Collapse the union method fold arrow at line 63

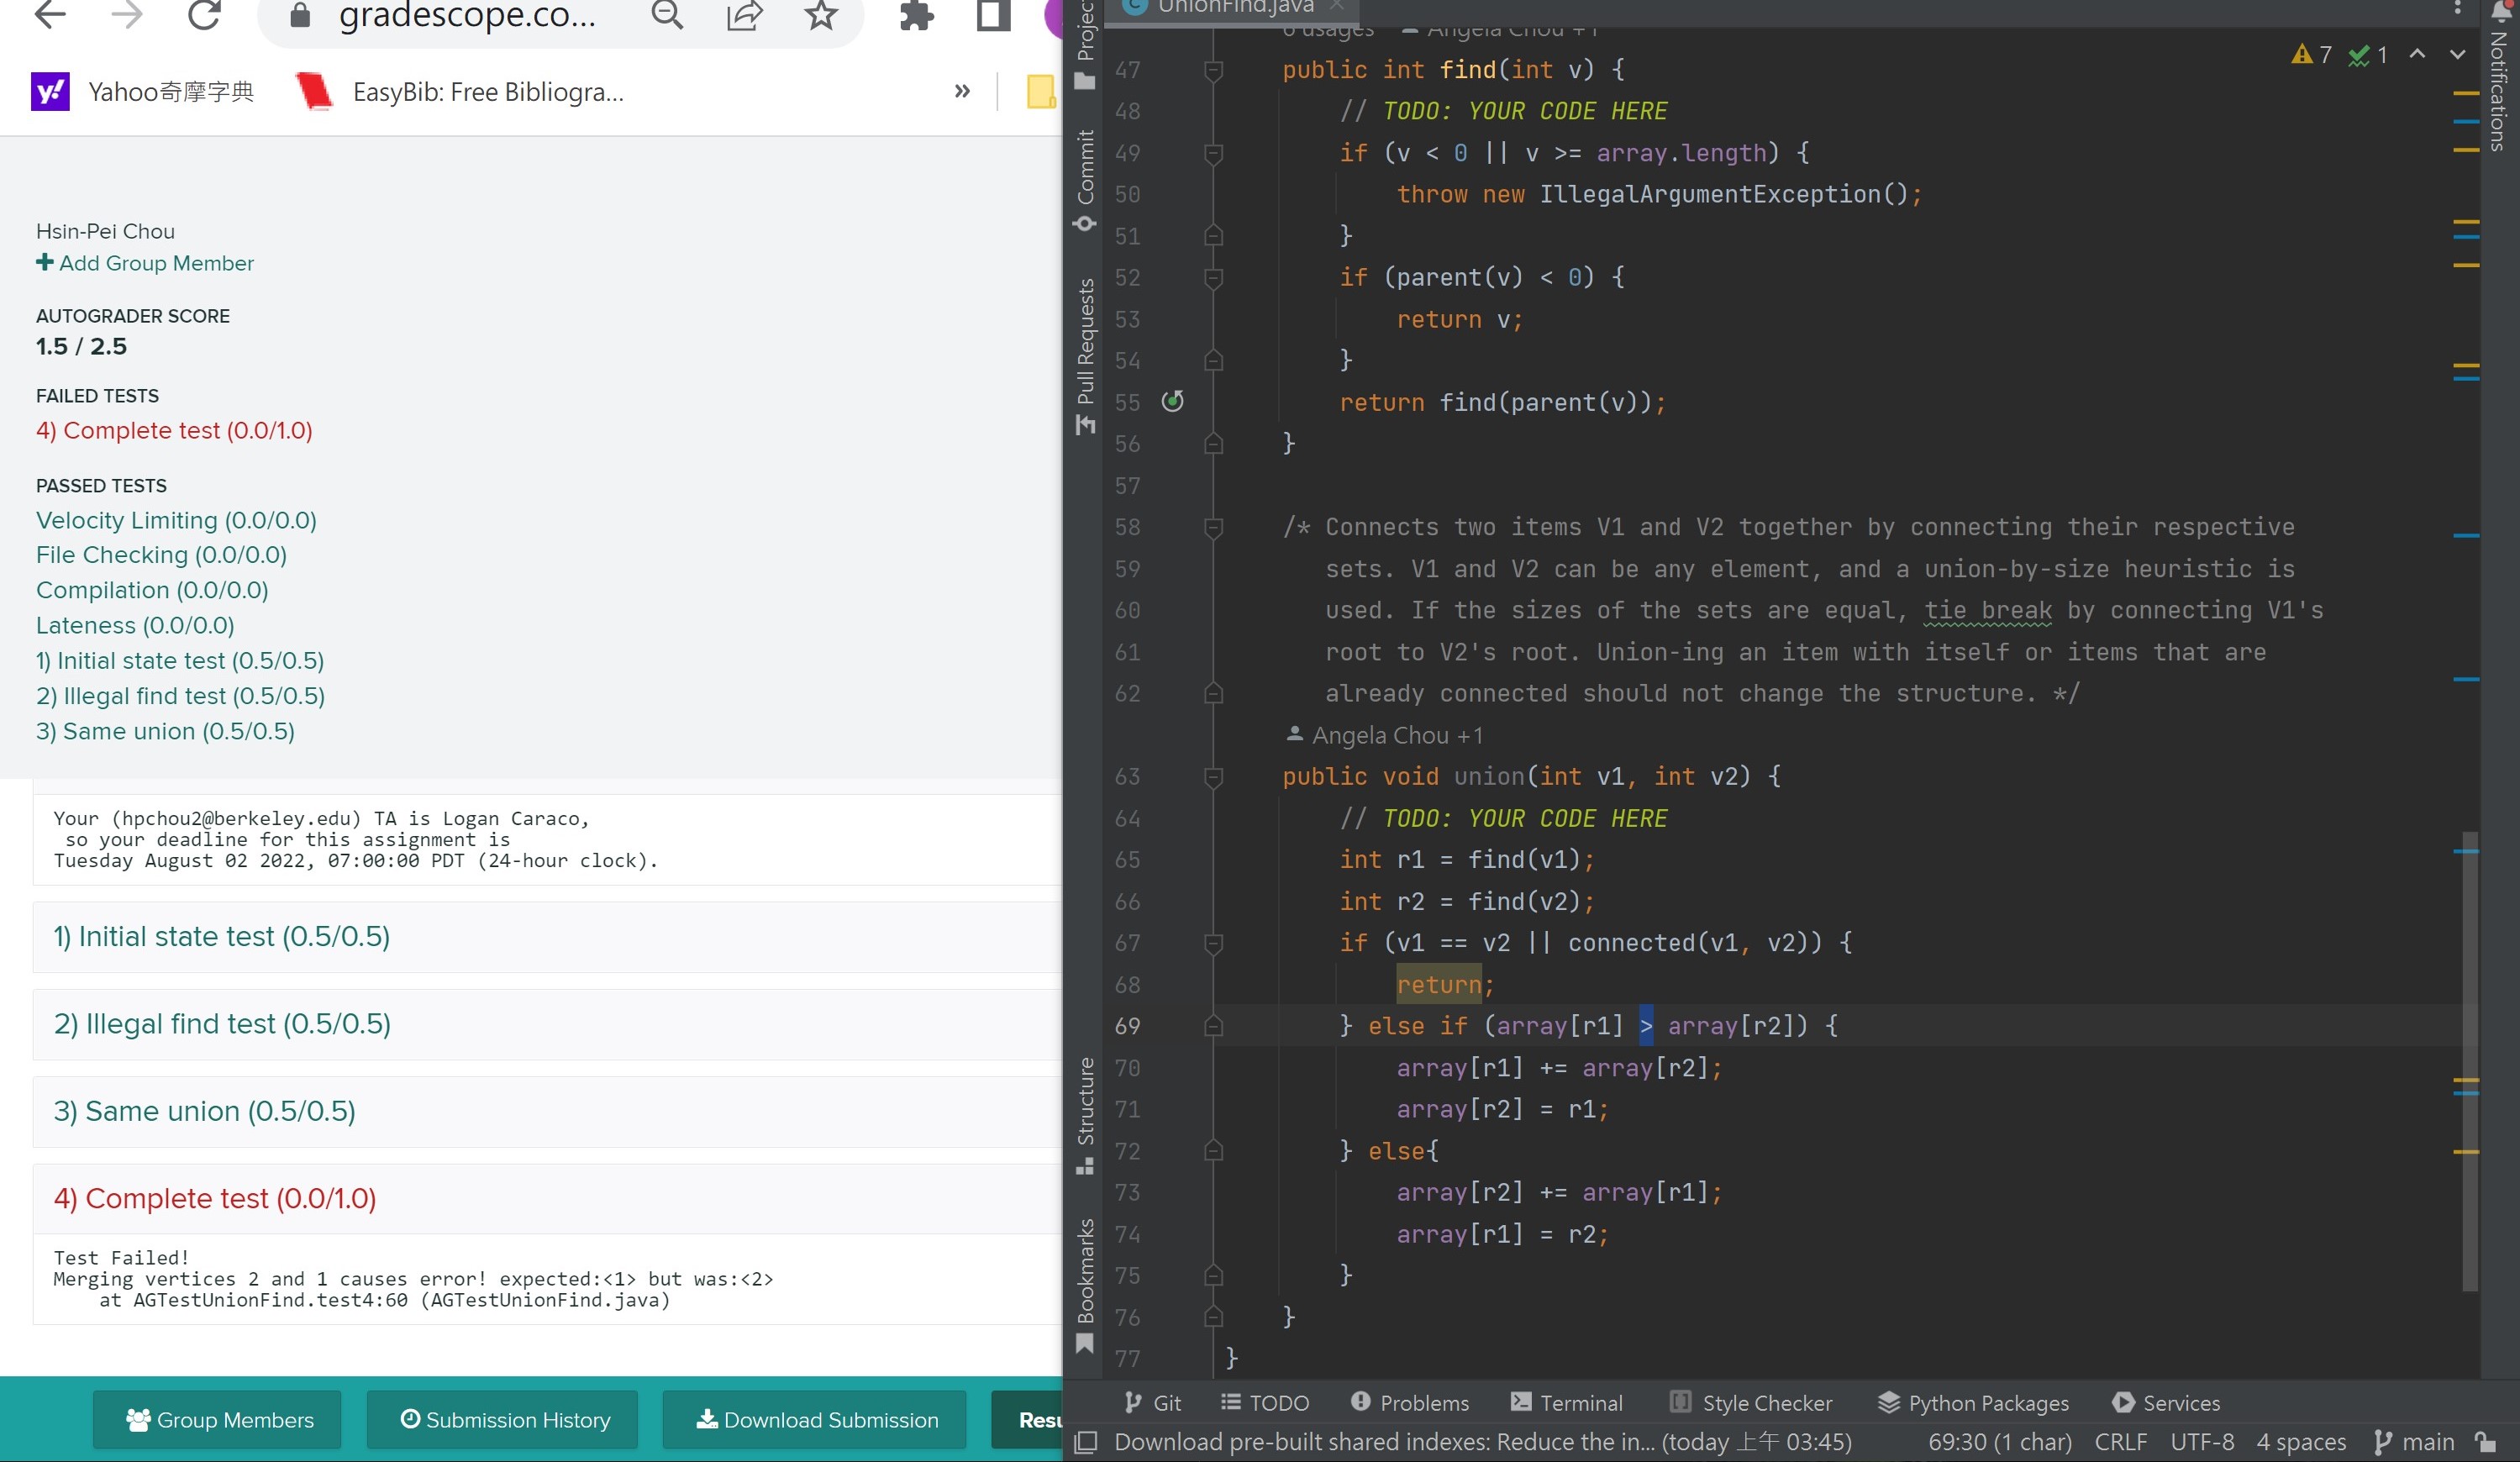[1213, 777]
